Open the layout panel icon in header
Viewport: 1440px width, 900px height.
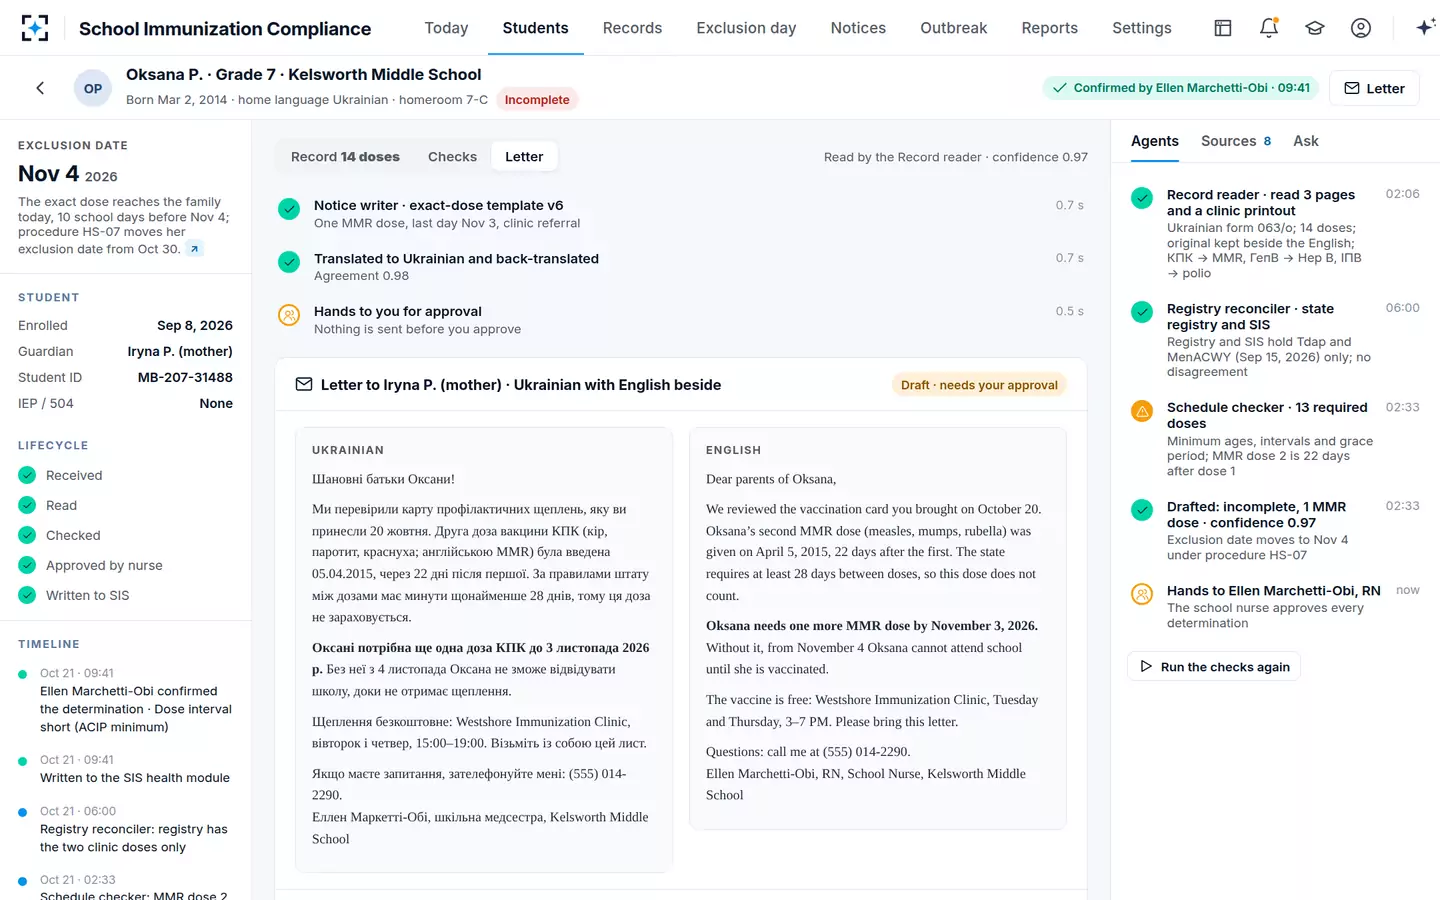tap(1223, 28)
